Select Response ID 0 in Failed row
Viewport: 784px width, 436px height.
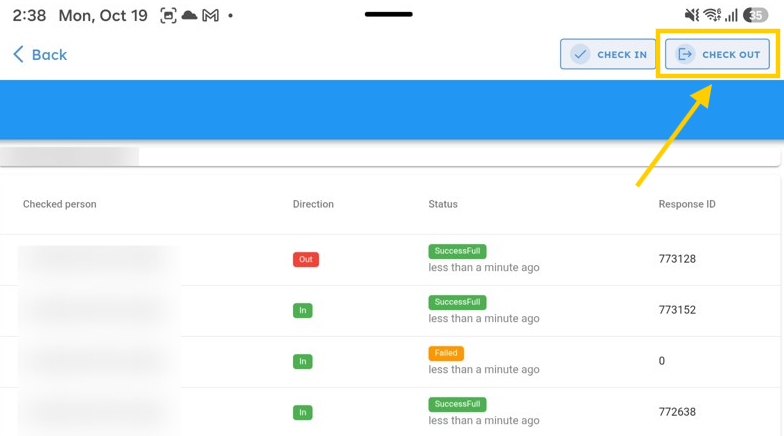(662, 361)
